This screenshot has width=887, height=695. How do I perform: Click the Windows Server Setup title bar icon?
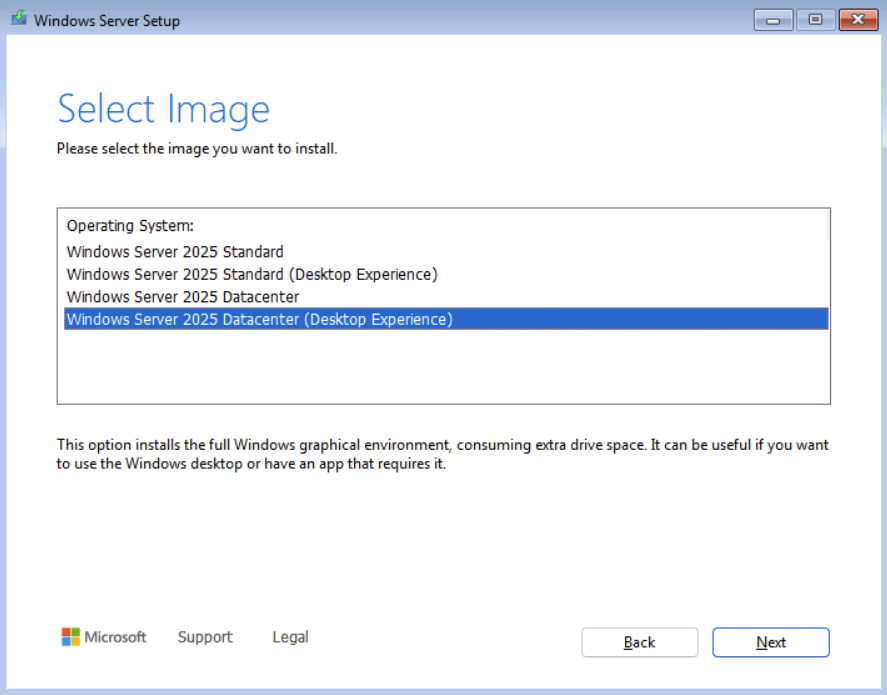(x=18, y=20)
